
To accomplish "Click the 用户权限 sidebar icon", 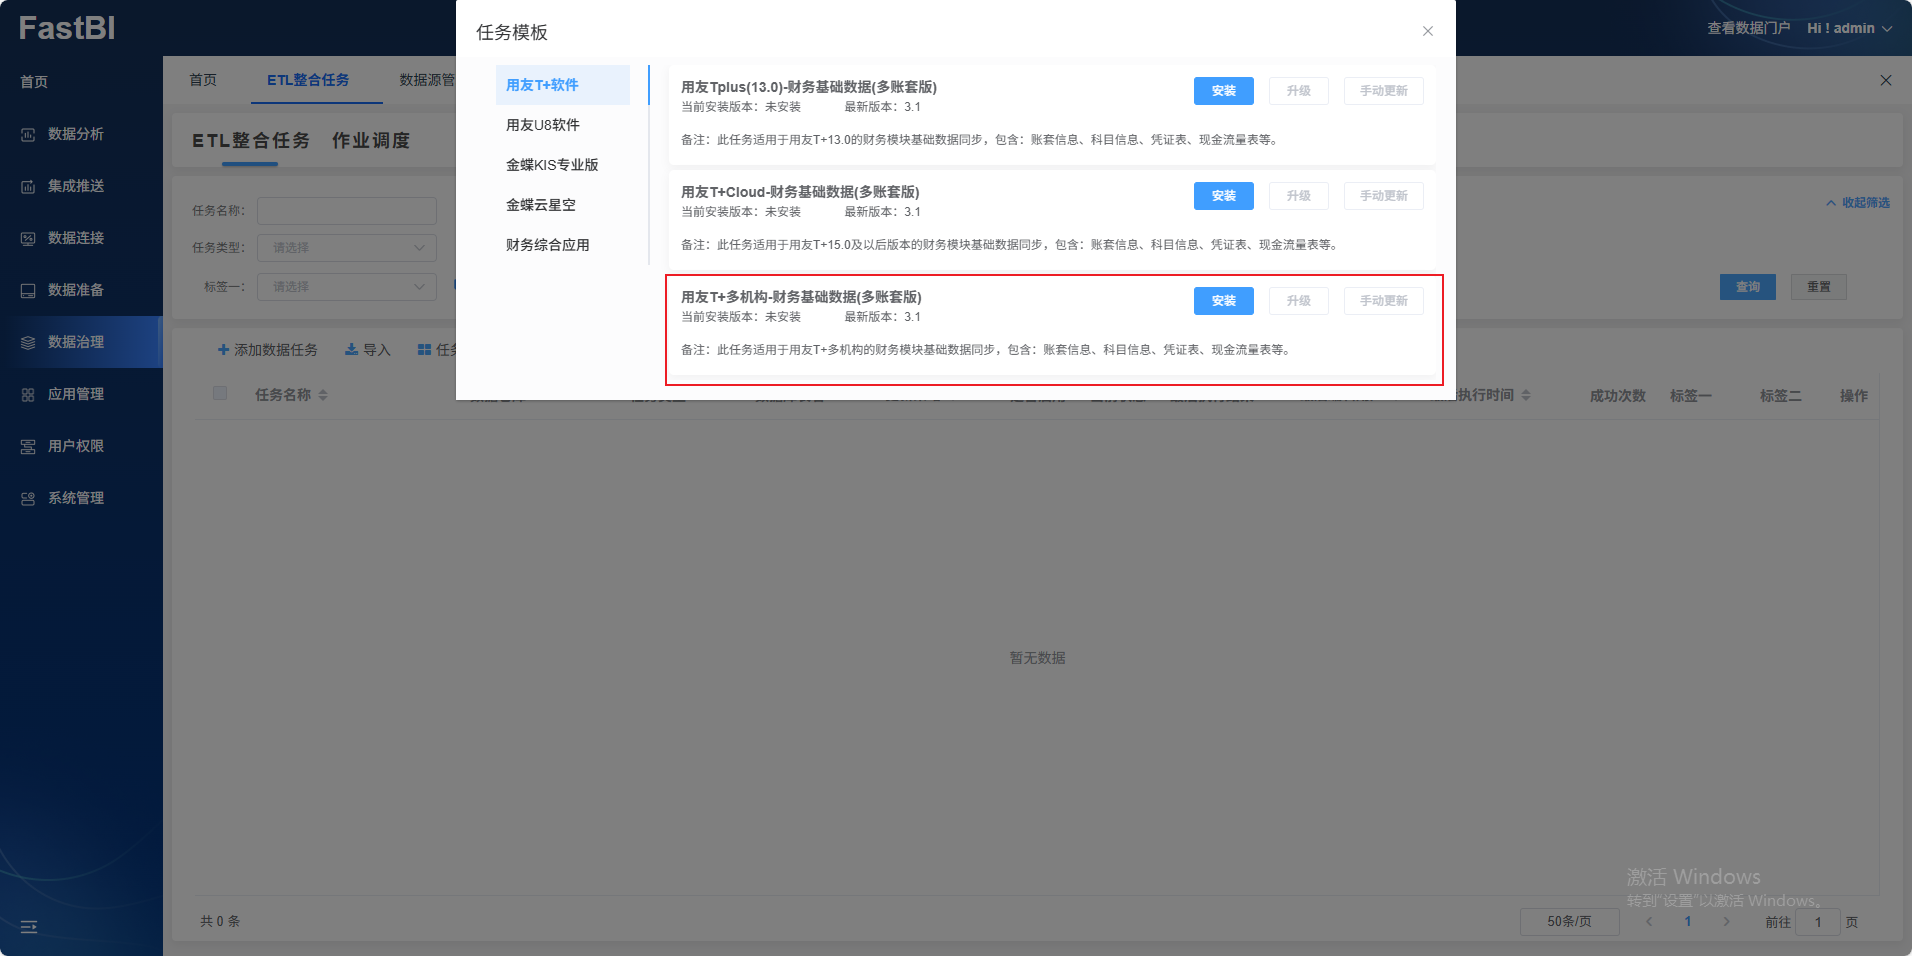I will [28, 447].
